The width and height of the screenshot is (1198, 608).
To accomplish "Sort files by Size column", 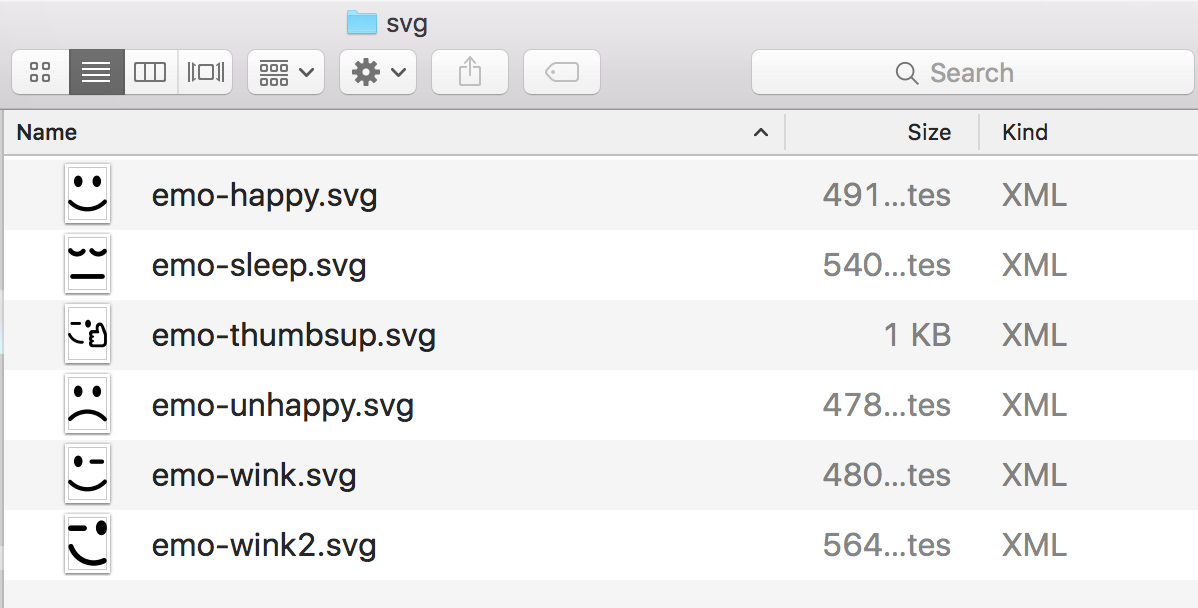I will click(928, 132).
